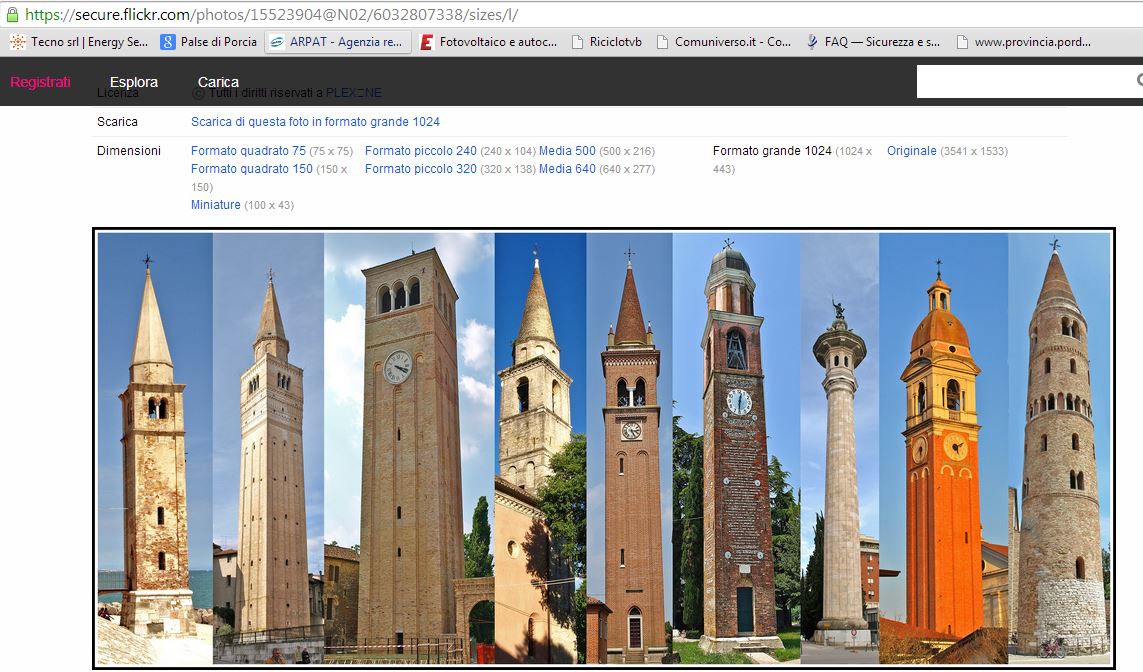Click the bell towers collage photo
The height and width of the screenshot is (672, 1143).
604,448
